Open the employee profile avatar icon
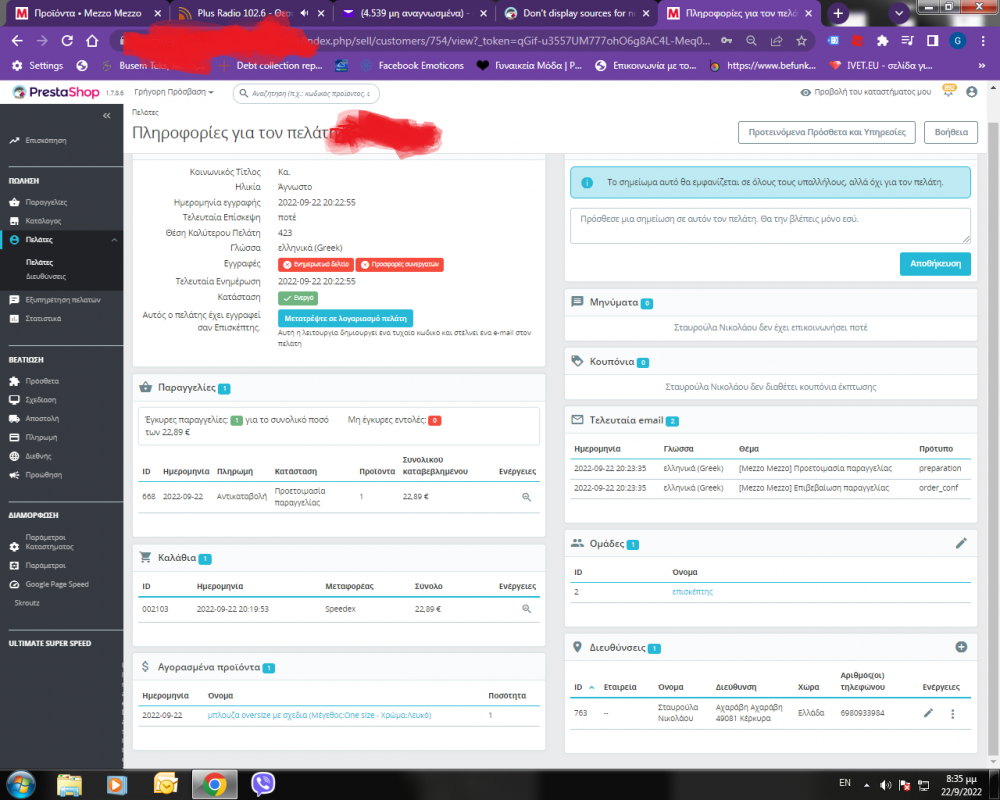This screenshot has width=1000, height=800. (971, 92)
